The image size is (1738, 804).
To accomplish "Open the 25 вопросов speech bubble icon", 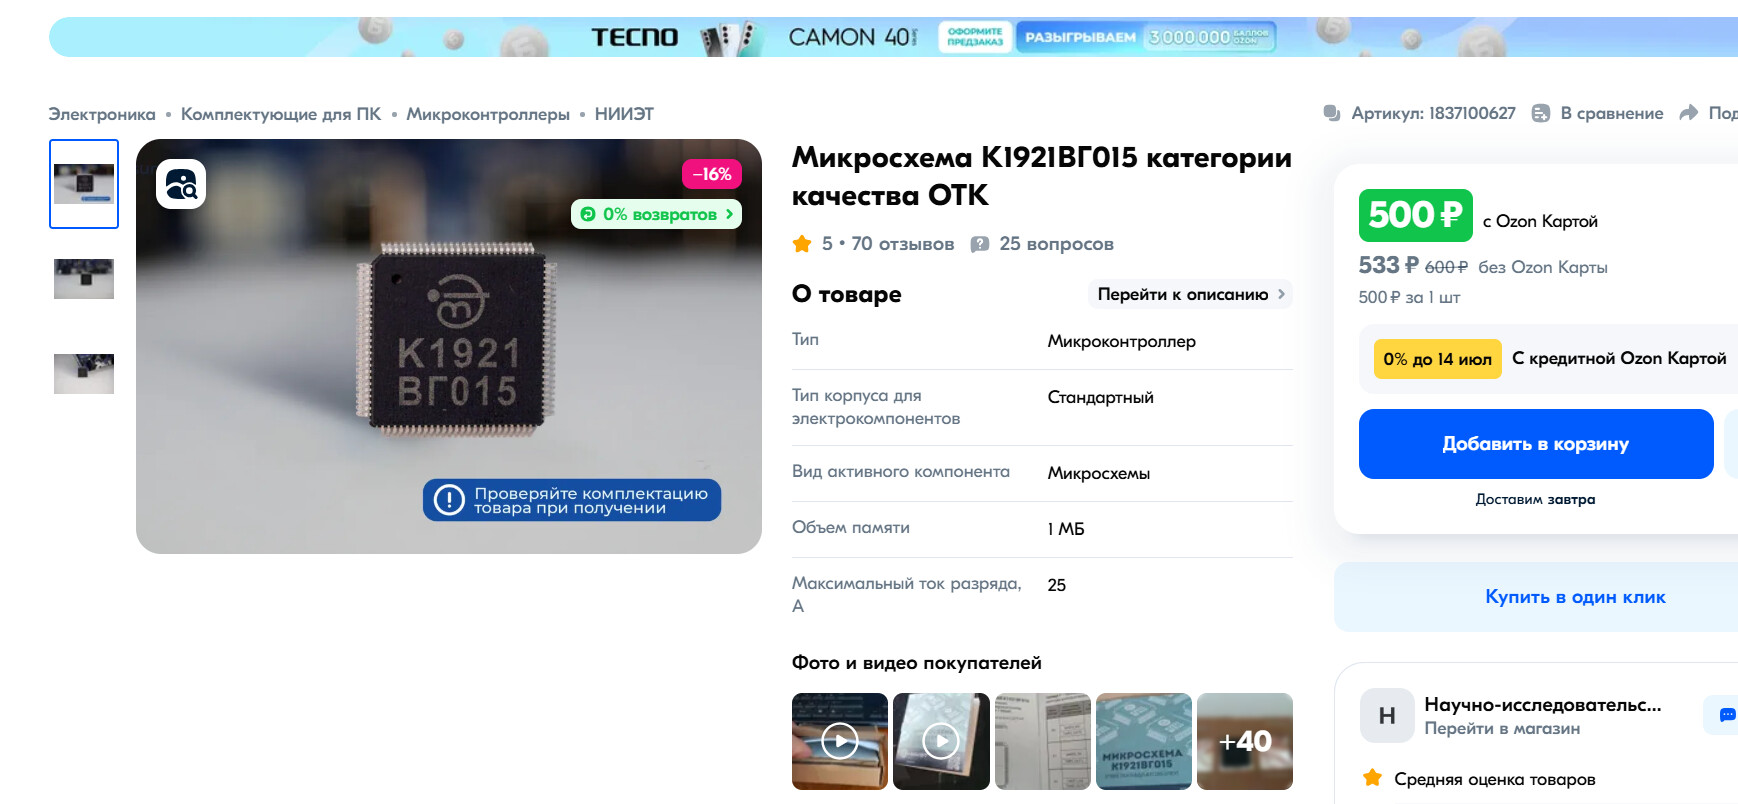I will pos(980,244).
